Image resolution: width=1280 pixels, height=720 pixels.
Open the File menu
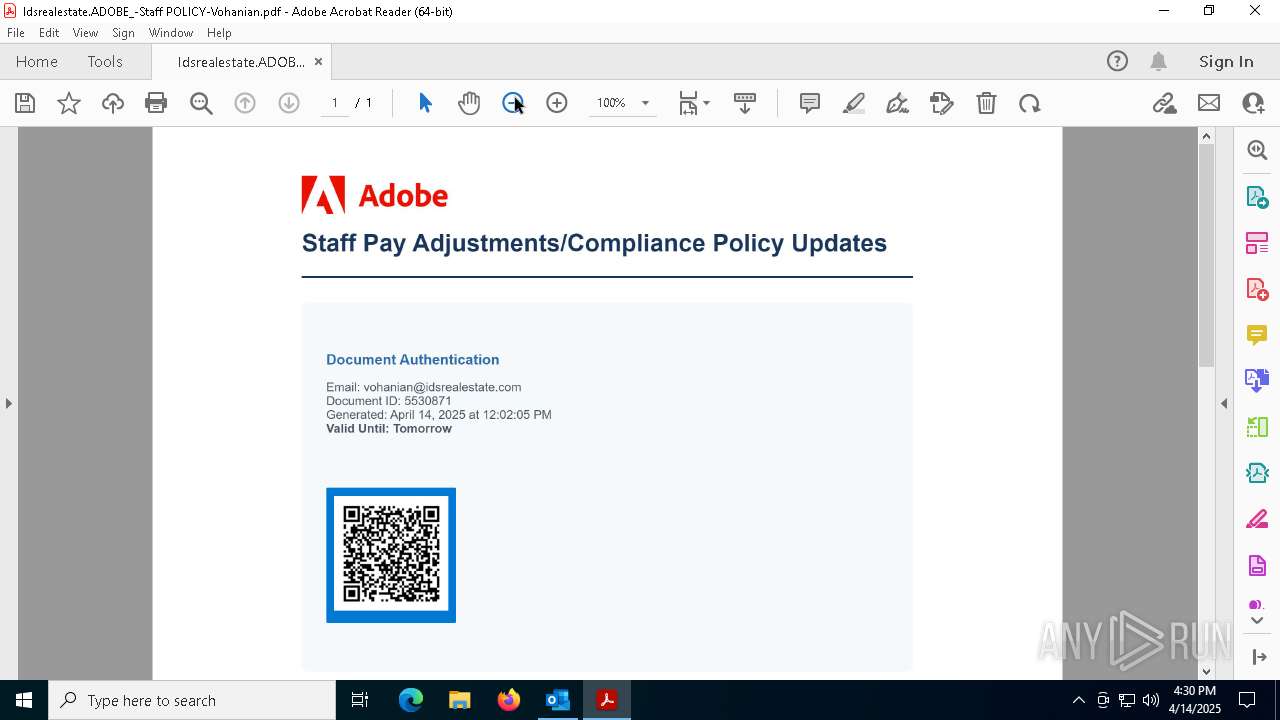click(16, 33)
